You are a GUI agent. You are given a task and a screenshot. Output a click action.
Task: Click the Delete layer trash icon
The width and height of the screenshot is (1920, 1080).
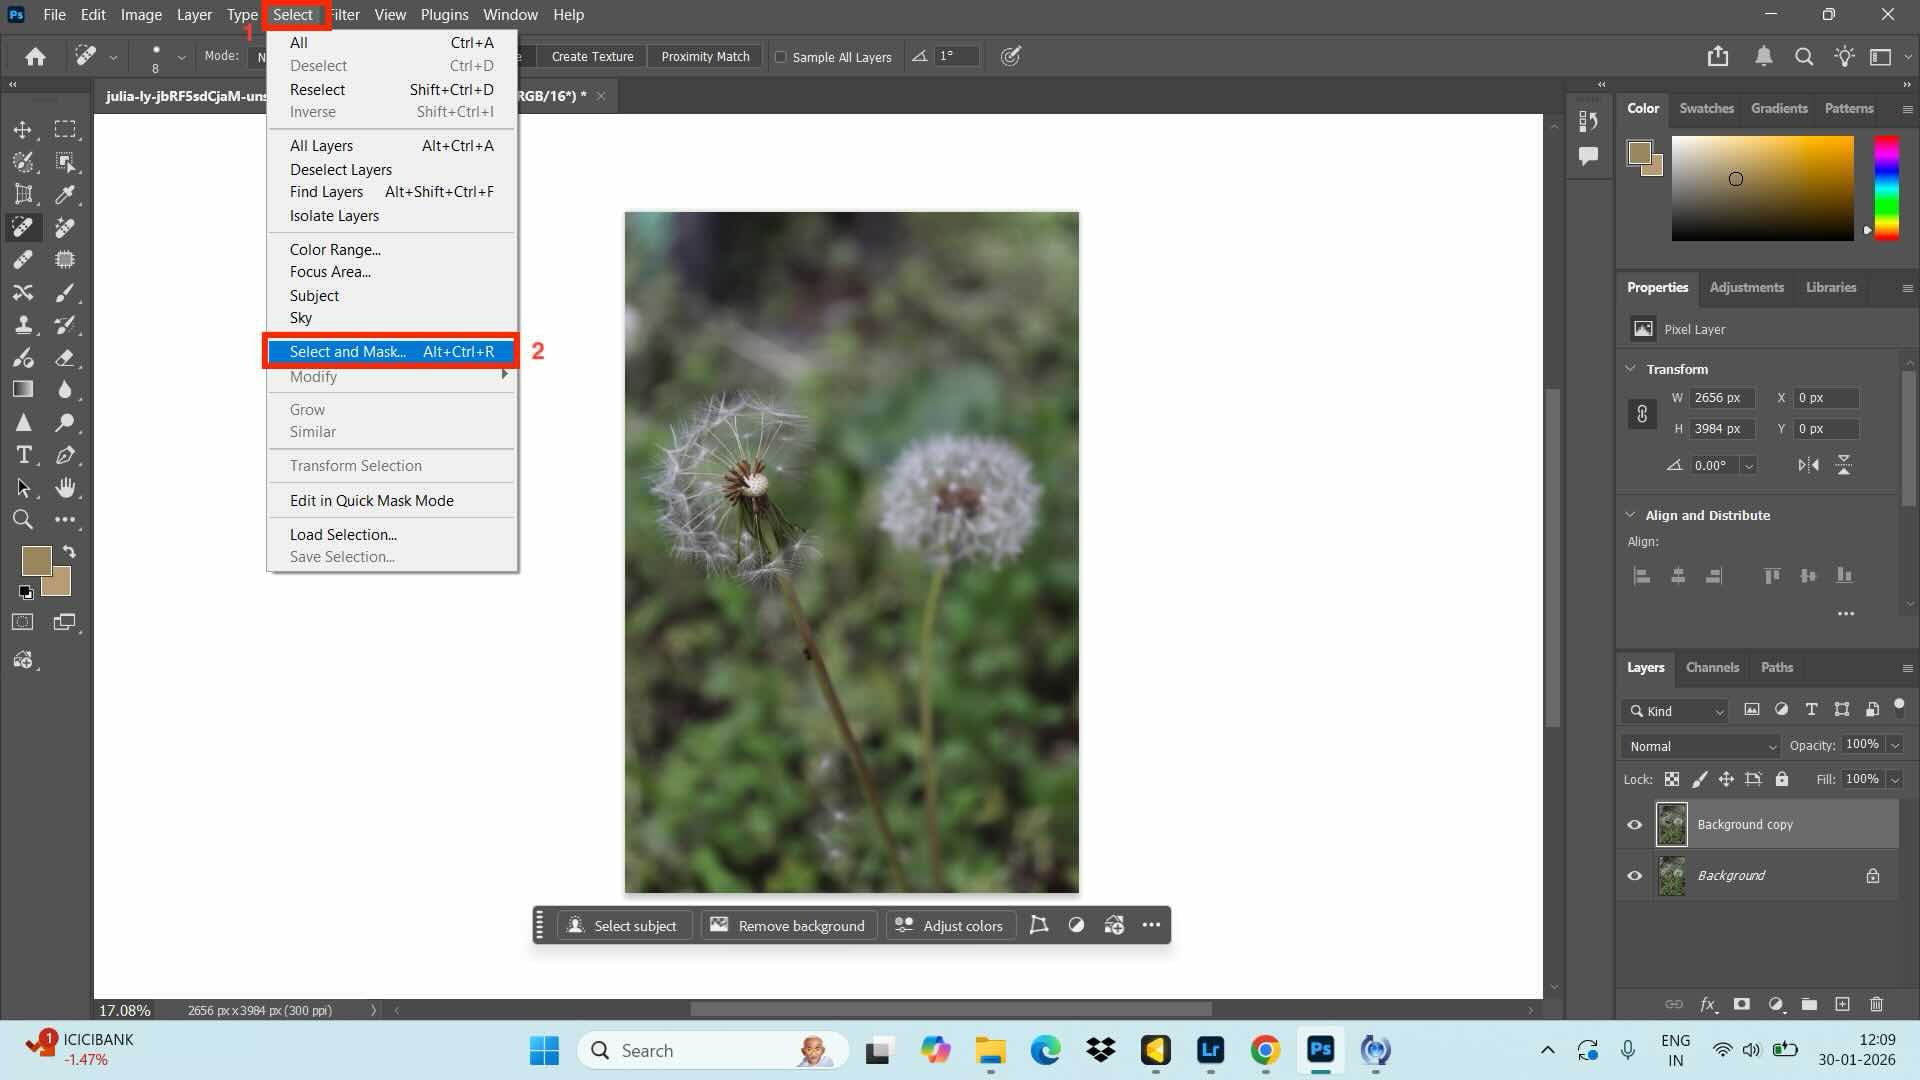pyautogui.click(x=1876, y=1004)
